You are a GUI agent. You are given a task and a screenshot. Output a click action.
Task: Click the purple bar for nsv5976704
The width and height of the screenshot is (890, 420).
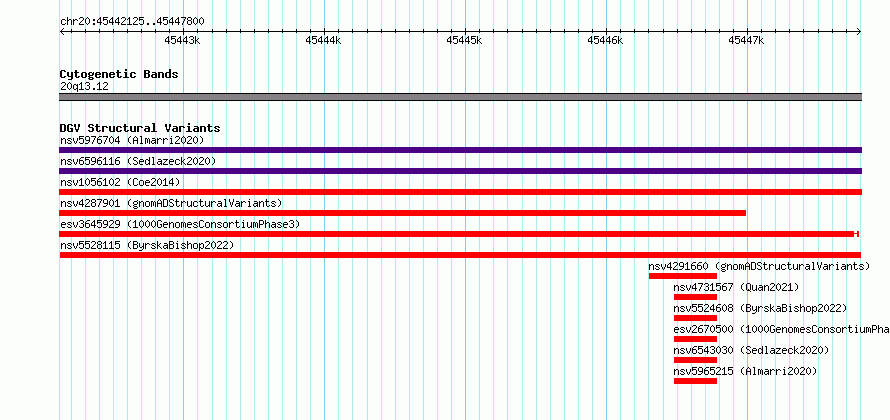click(460, 150)
